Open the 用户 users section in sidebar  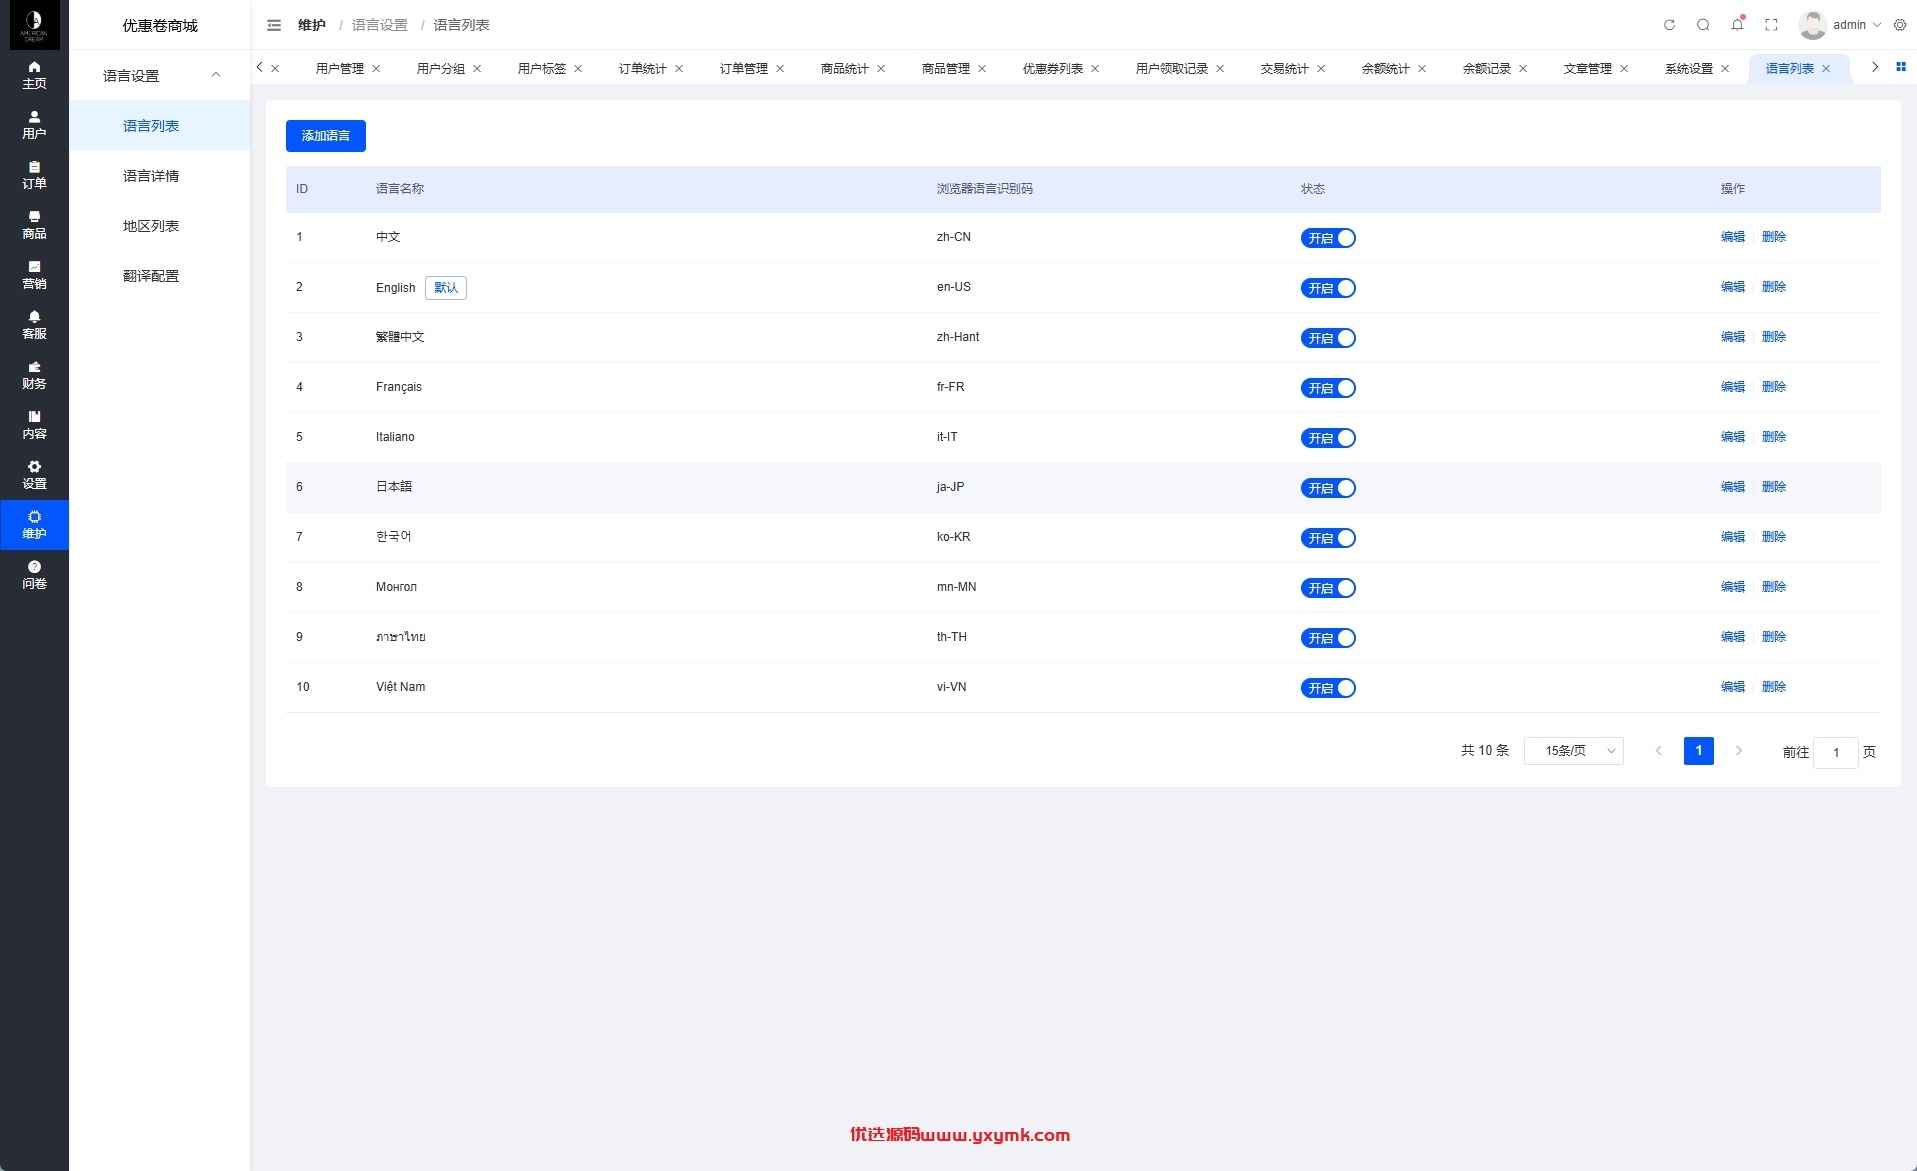click(x=34, y=125)
